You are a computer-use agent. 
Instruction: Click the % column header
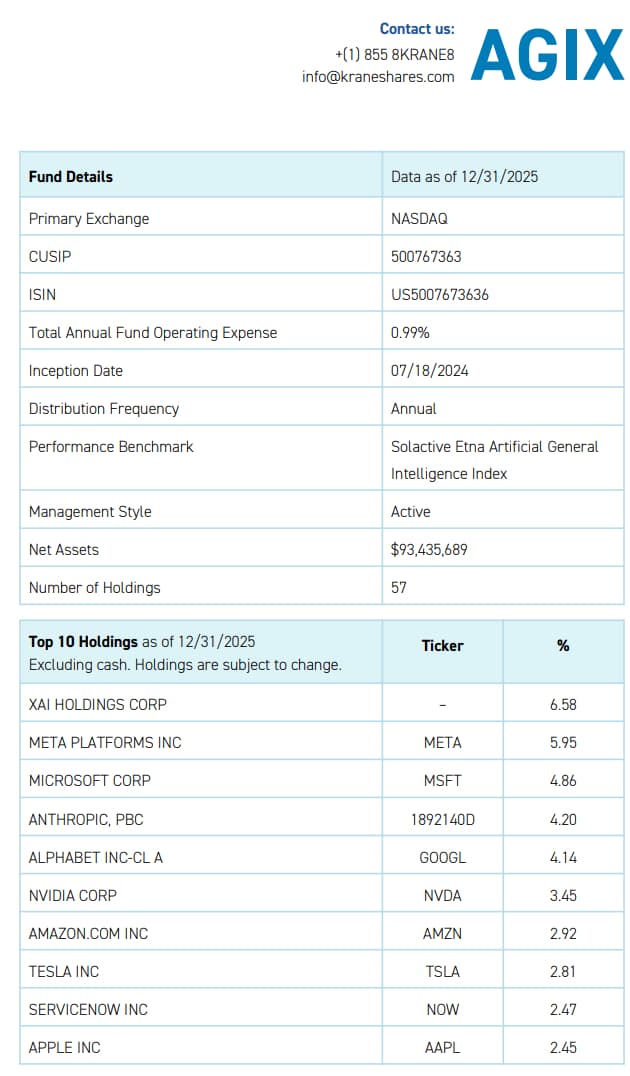(x=563, y=646)
